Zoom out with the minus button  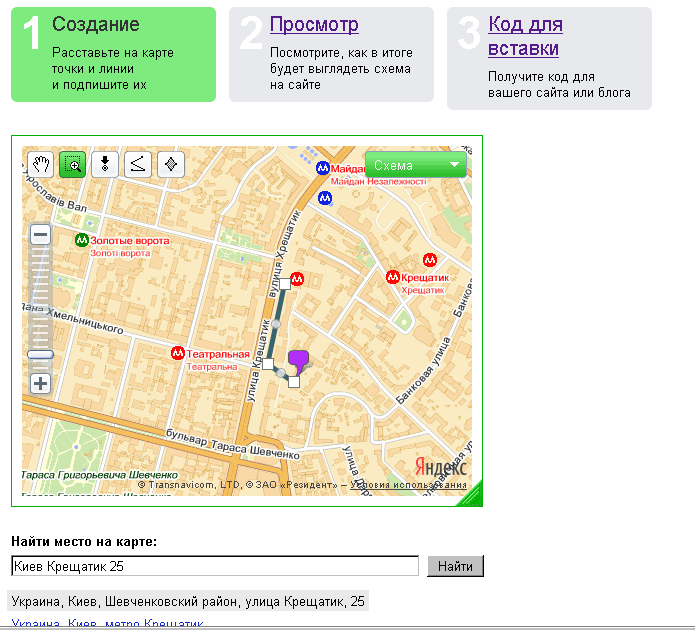pos(40,235)
